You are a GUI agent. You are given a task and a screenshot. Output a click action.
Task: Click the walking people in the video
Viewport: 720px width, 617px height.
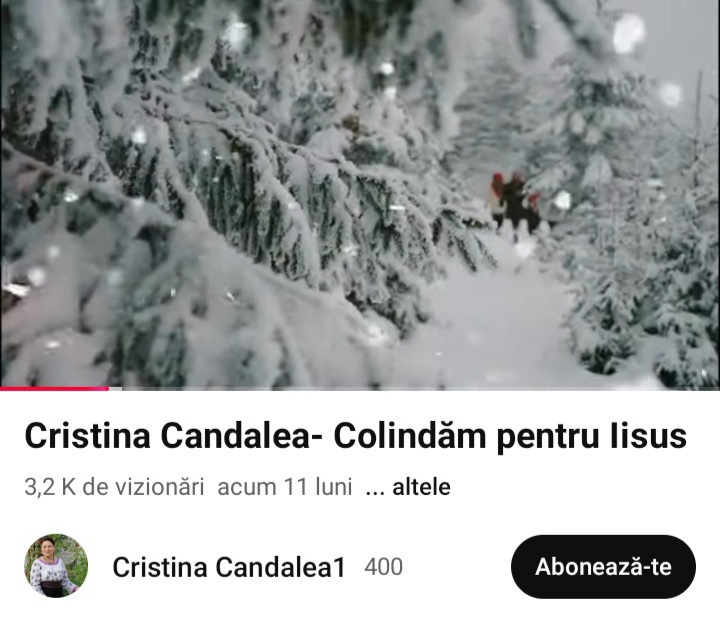tap(516, 202)
